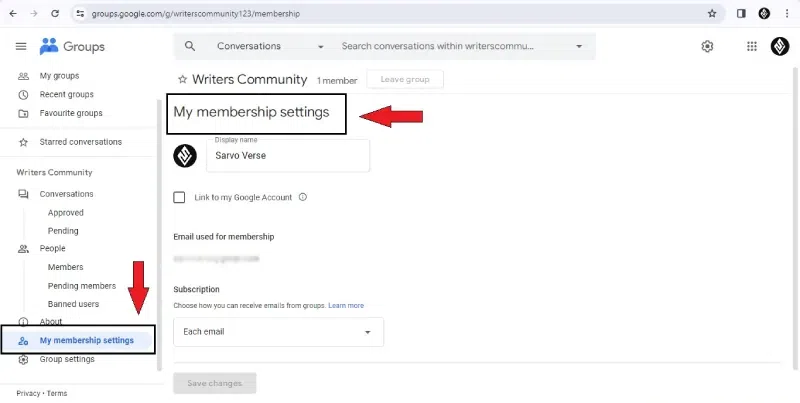Click the Group settings gear icon in sidebar
The height and width of the screenshot is (403, 800).
coord(23,359)
